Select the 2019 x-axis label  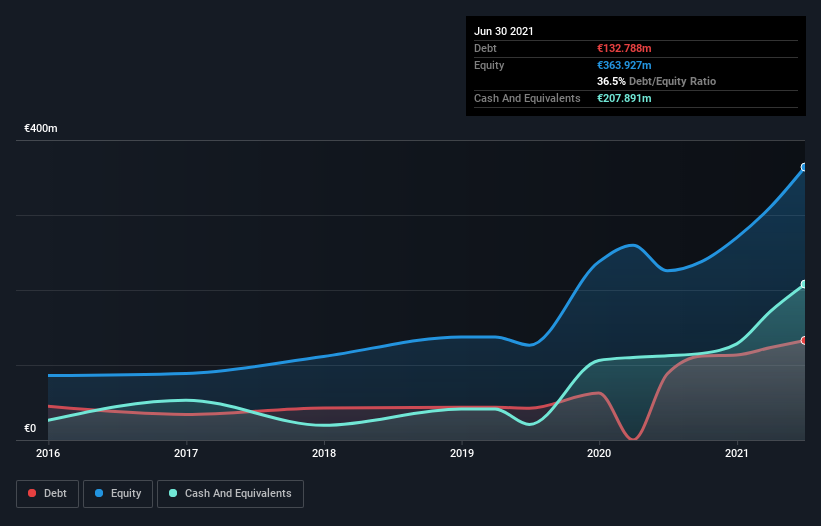(462, 453)
